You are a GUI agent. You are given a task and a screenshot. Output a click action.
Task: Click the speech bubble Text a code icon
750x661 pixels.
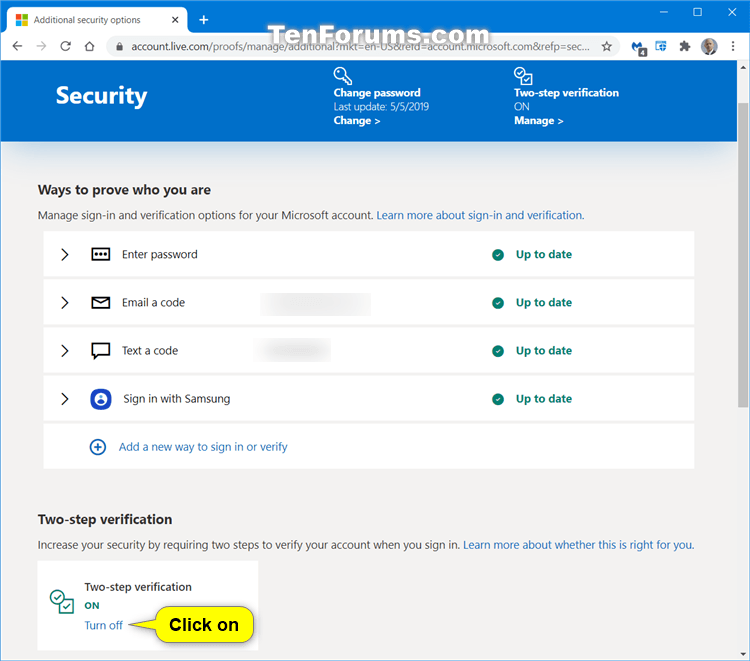100,351
